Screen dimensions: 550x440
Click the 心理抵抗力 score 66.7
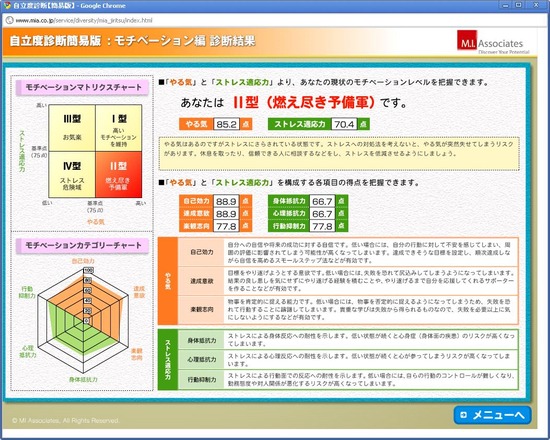[x=322, y=213]
